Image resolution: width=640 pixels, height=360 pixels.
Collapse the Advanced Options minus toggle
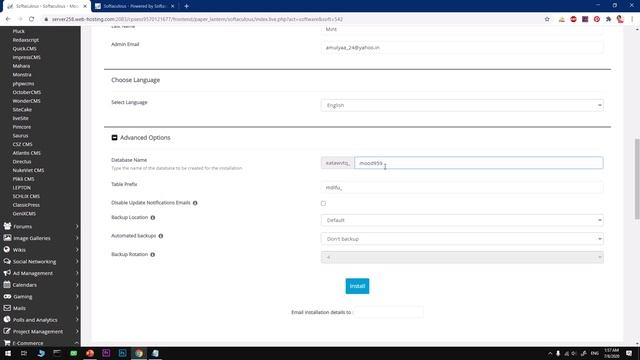point(114,138)
